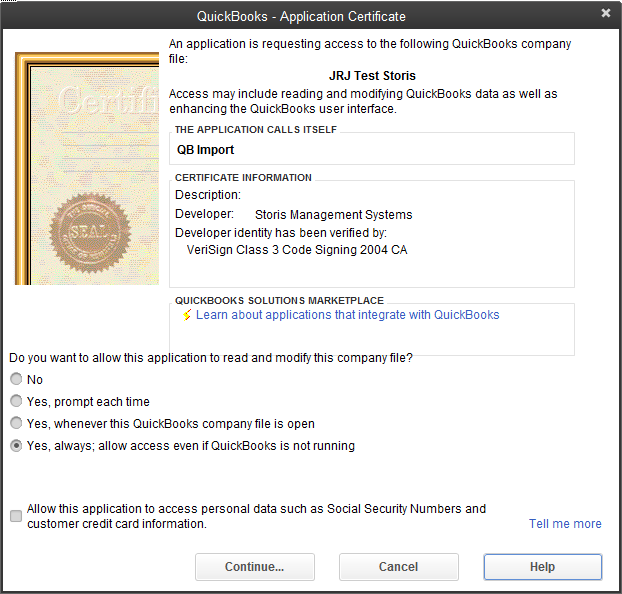
Task: Select 'Yes, whenever this QuickBooks company file is open'
Action: click(16, 424)
